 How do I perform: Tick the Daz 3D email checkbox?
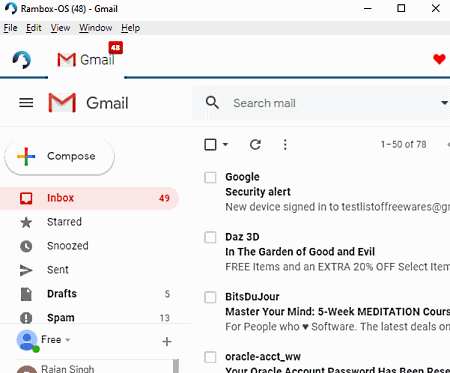point(210,237)
